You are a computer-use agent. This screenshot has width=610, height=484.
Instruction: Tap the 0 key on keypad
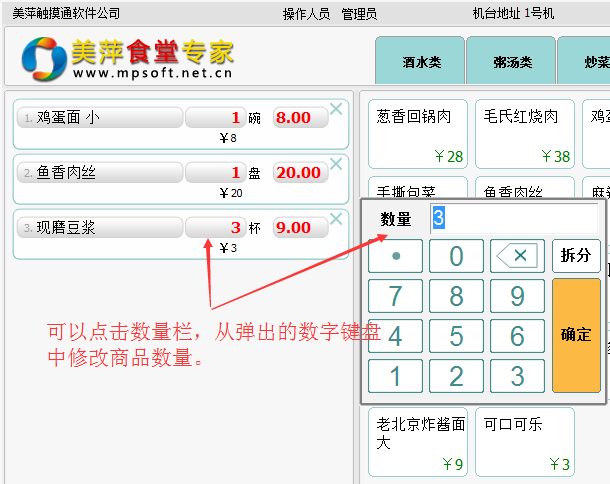[x=456, y=256]
